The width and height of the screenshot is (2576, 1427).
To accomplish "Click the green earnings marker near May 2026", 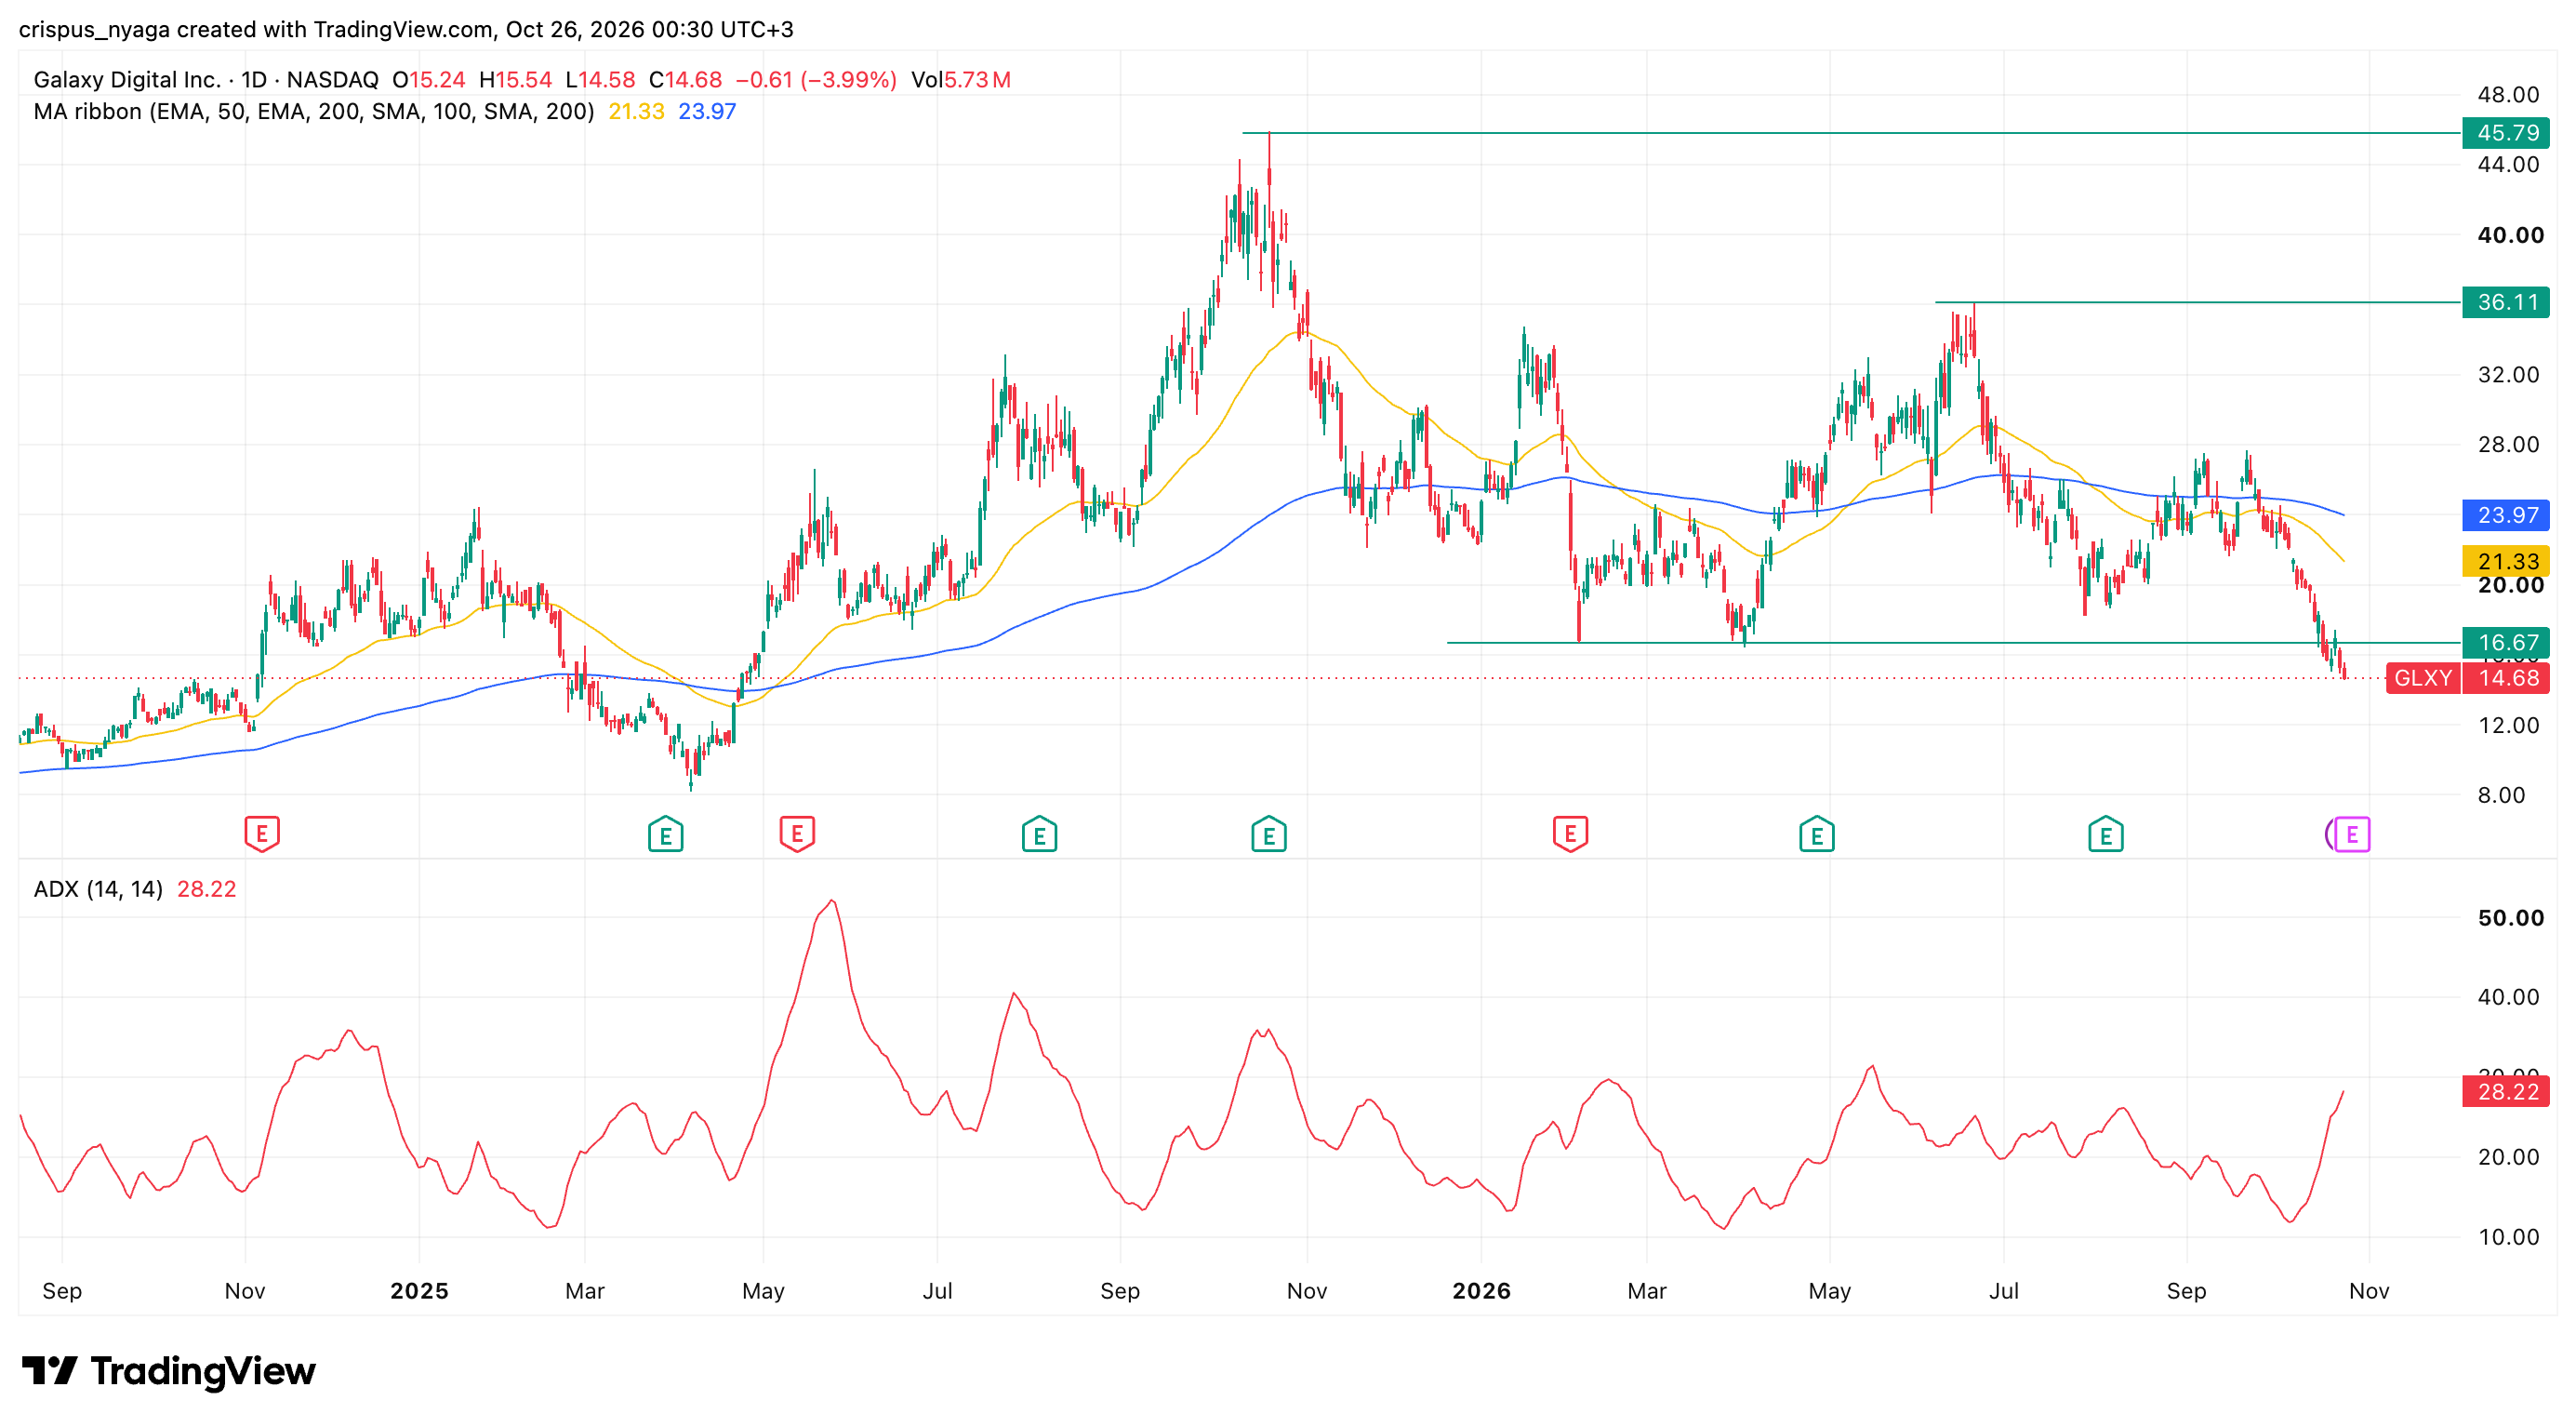I will [1816, 834].
